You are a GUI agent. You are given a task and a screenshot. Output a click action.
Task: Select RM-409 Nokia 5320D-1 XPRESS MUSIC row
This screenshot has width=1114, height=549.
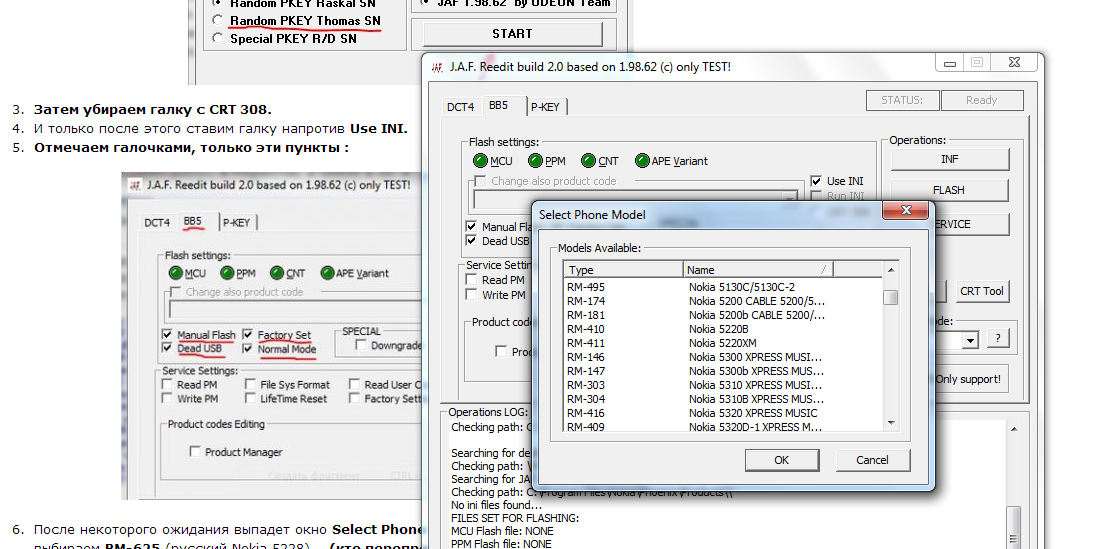pyautogui.click(x=723, y=426)
